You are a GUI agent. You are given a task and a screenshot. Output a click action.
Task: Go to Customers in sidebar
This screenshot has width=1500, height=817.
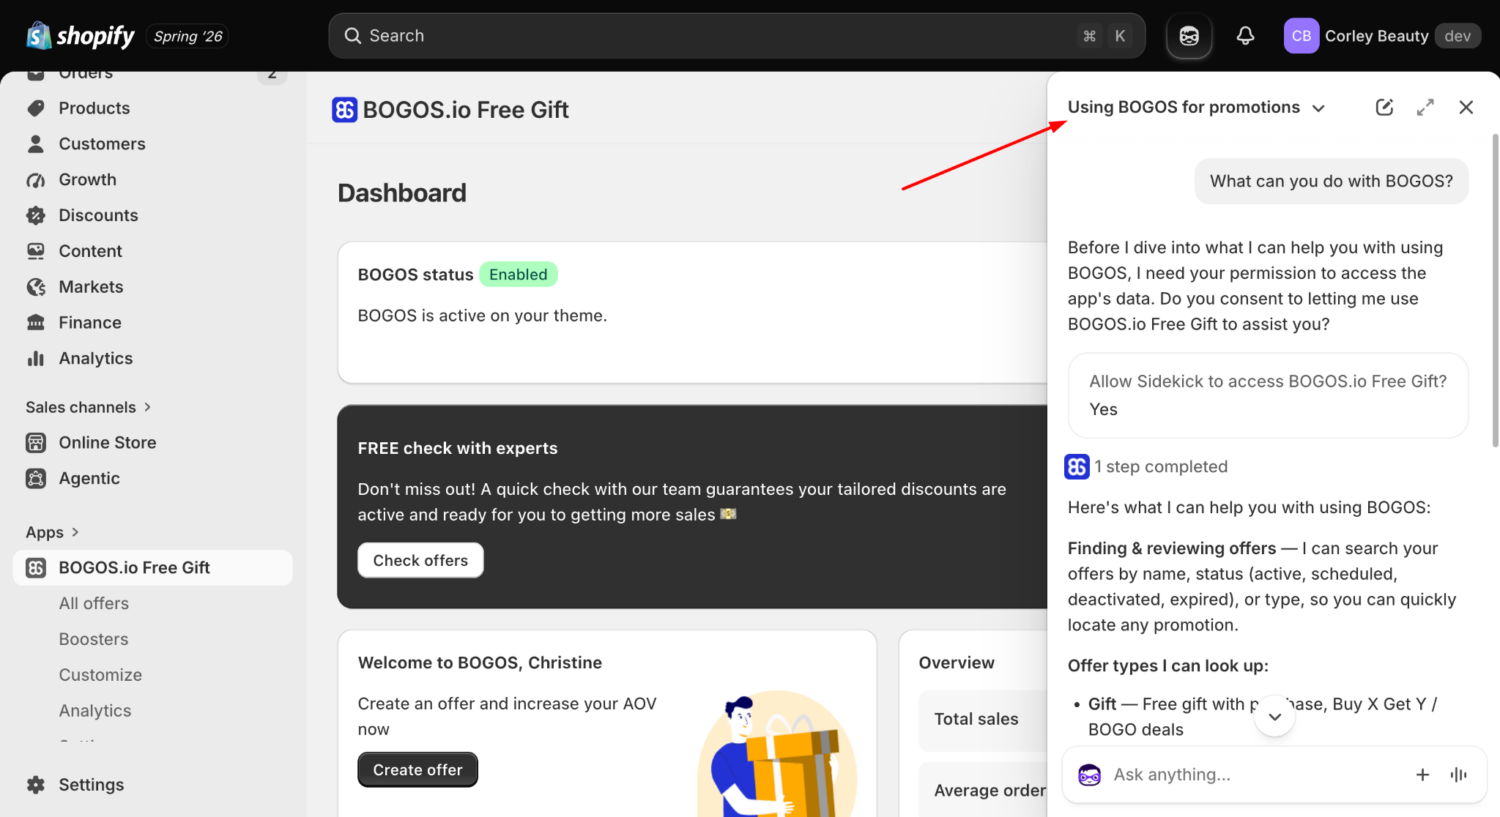[x=102, y=144]
